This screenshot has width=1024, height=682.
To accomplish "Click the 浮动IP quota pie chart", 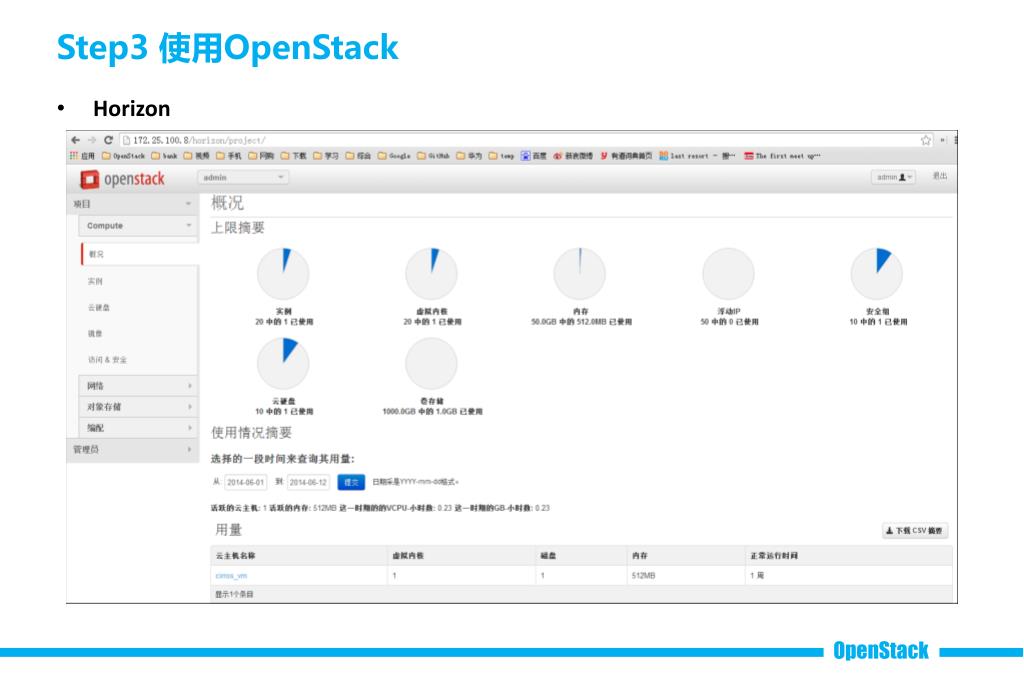I will 728,274.
